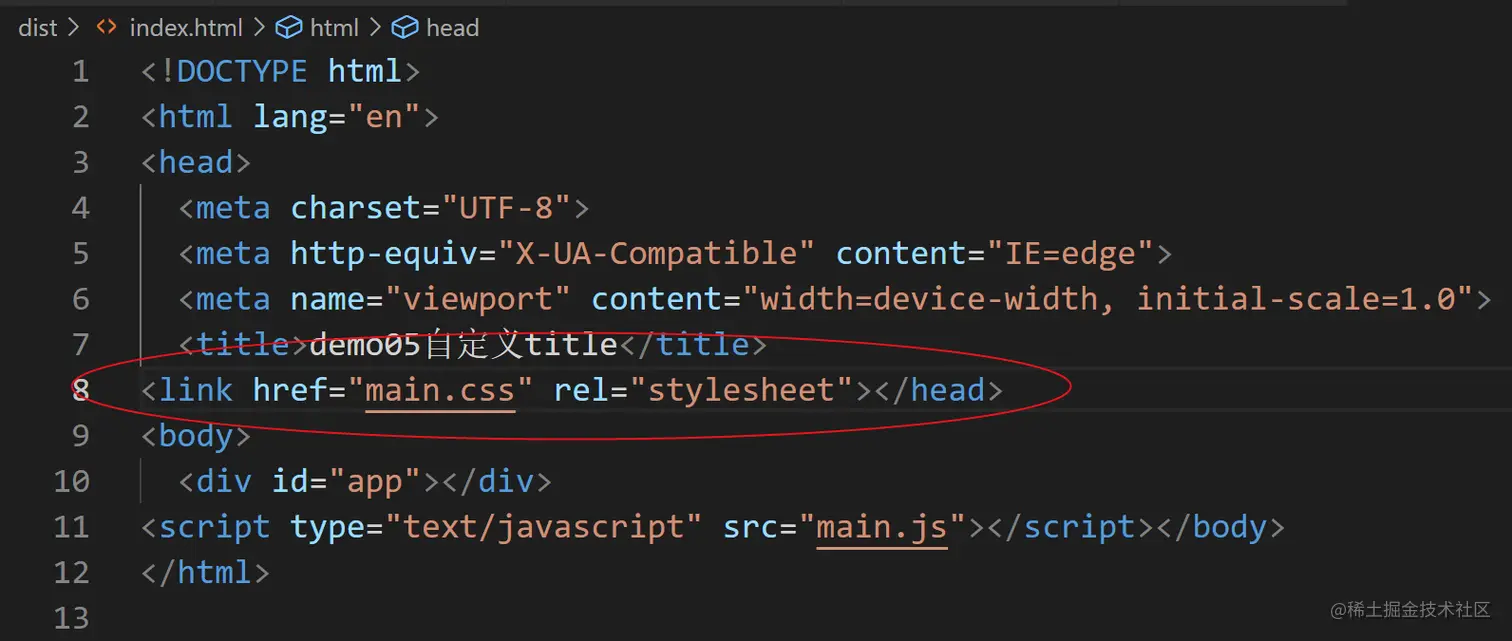
Task: Click the title text 'demo05自定义title'
Action: 463,345
